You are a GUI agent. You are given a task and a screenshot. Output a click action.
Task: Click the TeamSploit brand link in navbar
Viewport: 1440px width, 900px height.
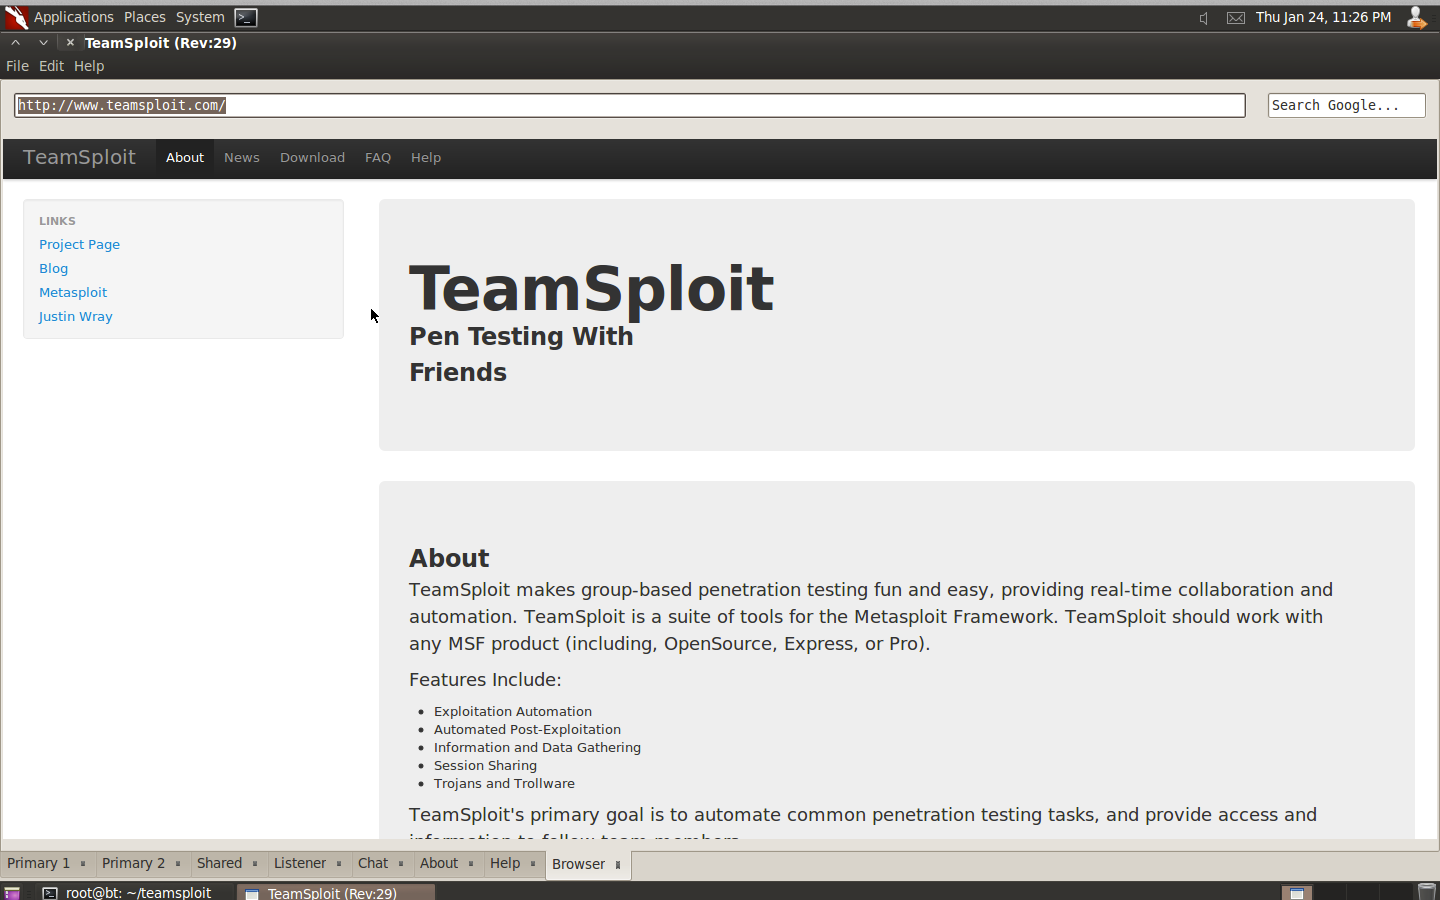[x=79, y=157]
